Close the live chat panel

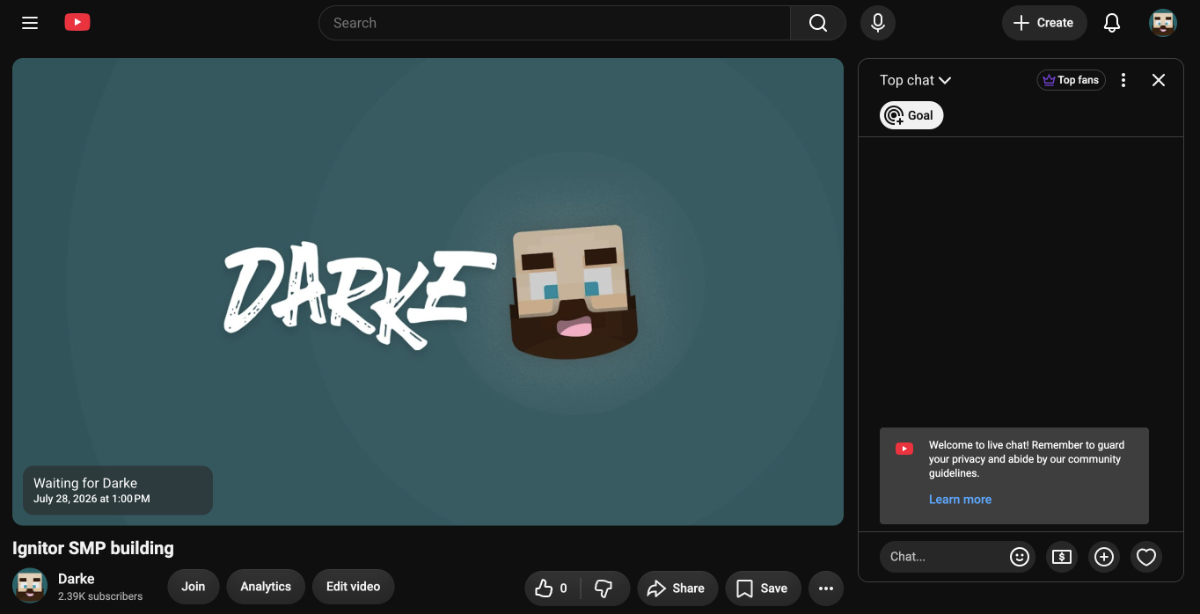[1158, 80]
